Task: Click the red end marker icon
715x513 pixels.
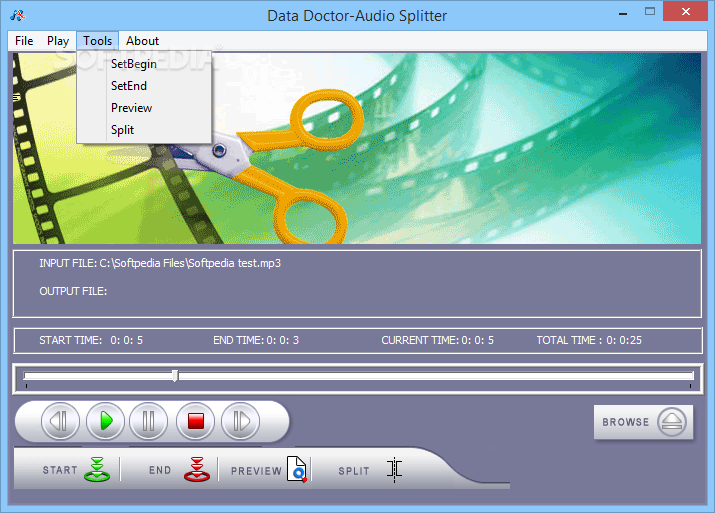Action: 197,469
